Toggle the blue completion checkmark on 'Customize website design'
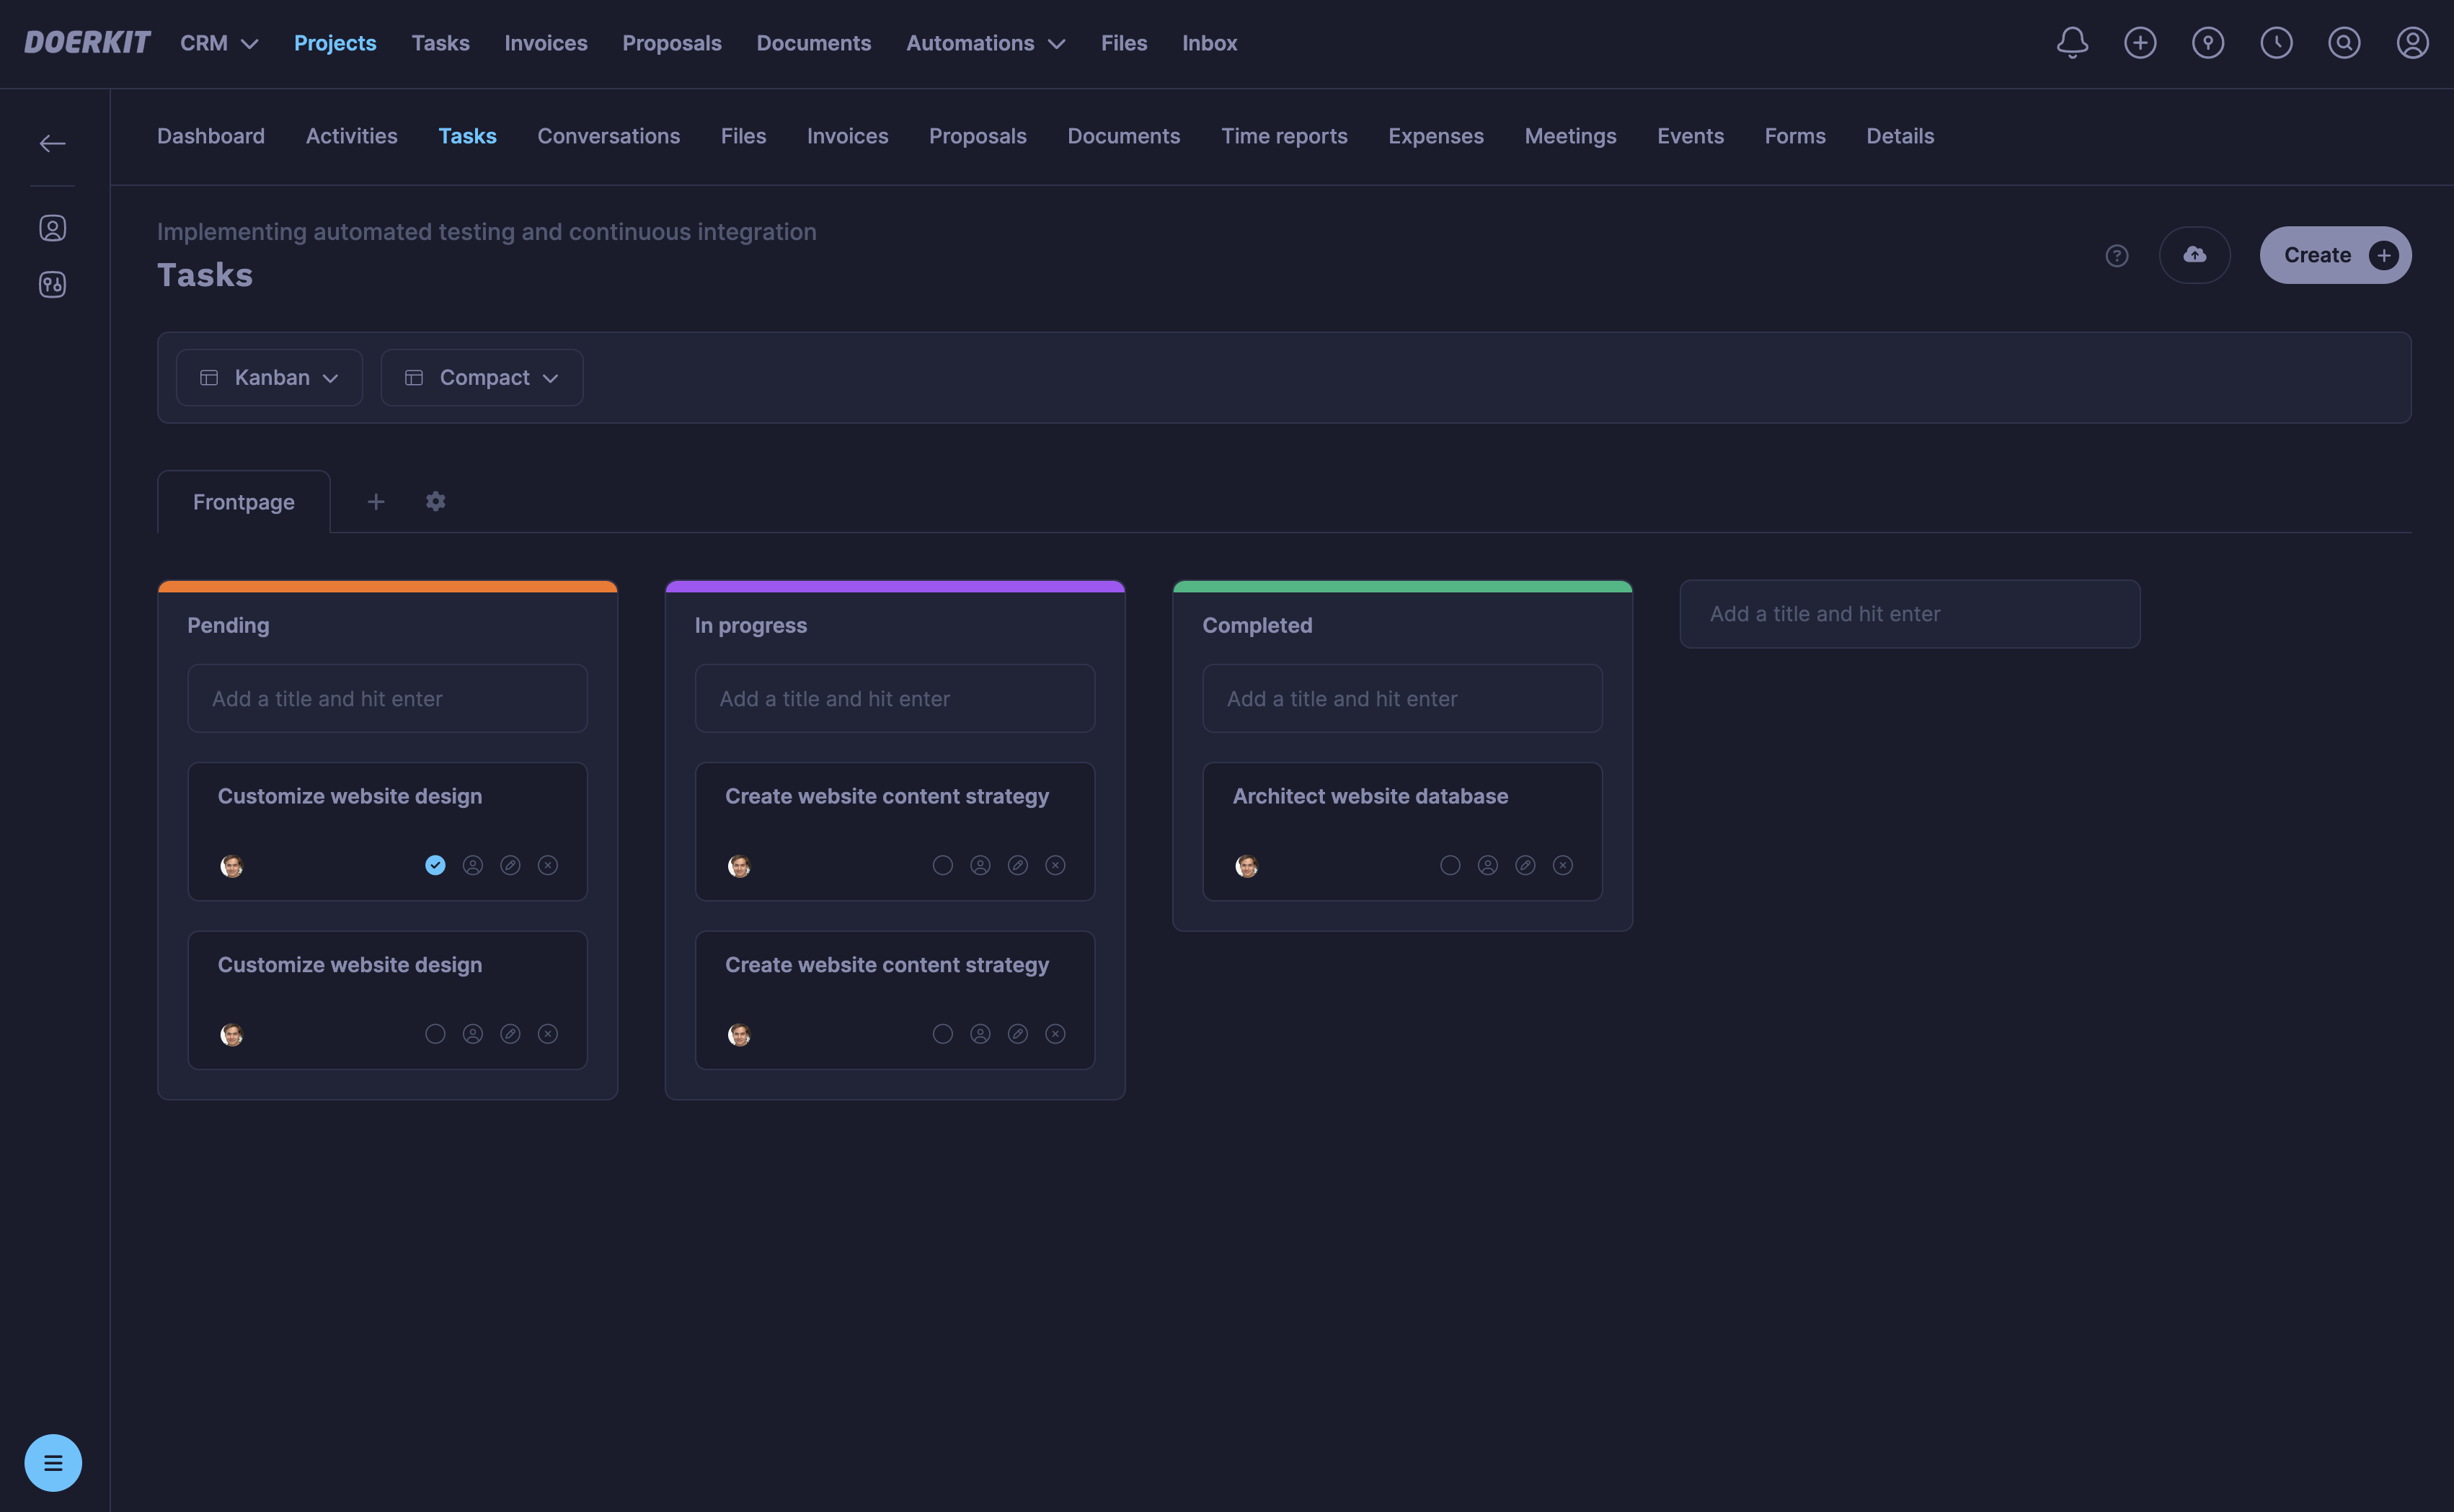The height and width of the screenshot is (1512, 2454). [x=435, y=865]
